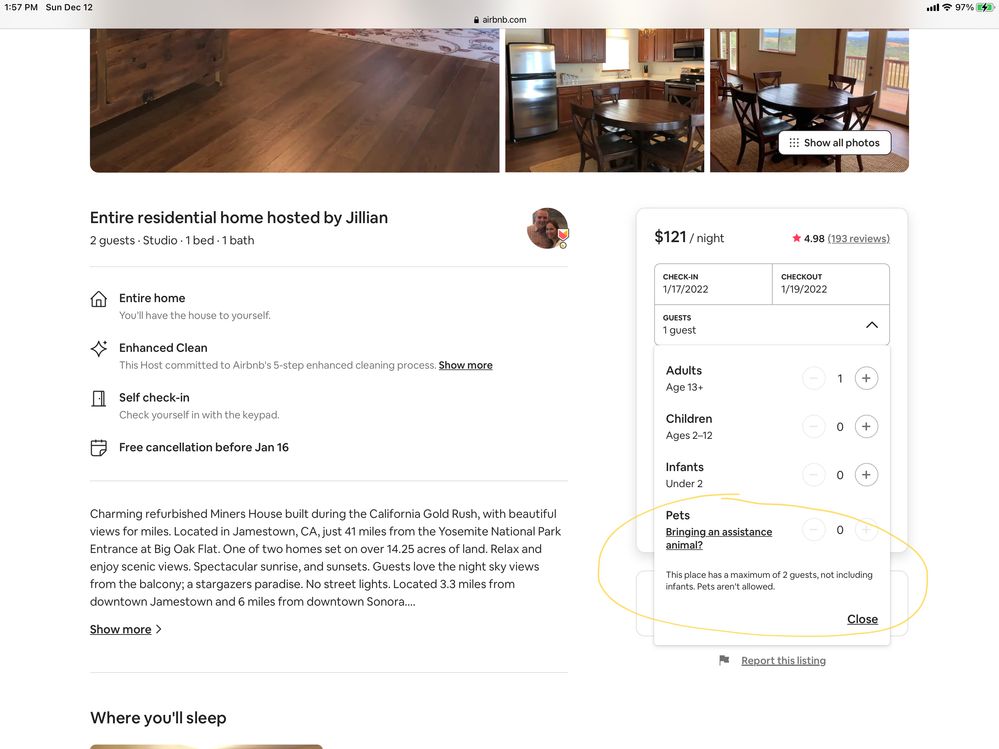Open Show all photos gallery
Screen dimensions: 999x749
(834, 143)
